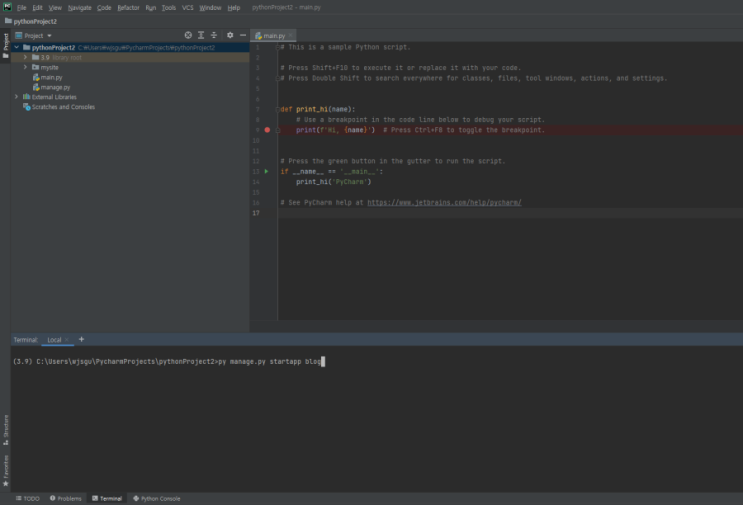Image resolution: width=743 pixels, height=505 pixels.
Task: Select the mysite folder label
Action: (49, 67)
